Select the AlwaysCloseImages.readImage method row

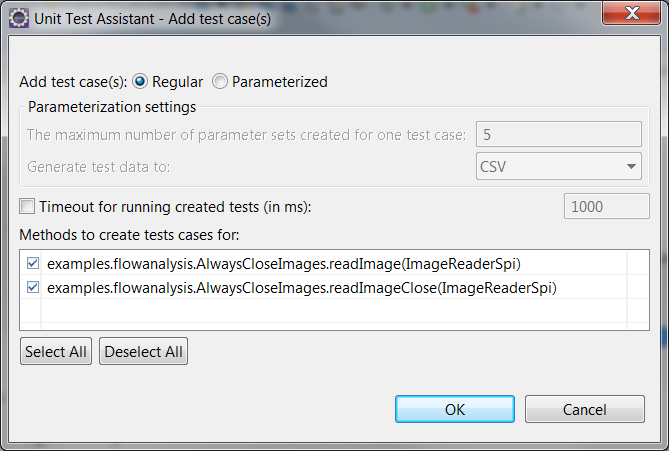(334, 263)
